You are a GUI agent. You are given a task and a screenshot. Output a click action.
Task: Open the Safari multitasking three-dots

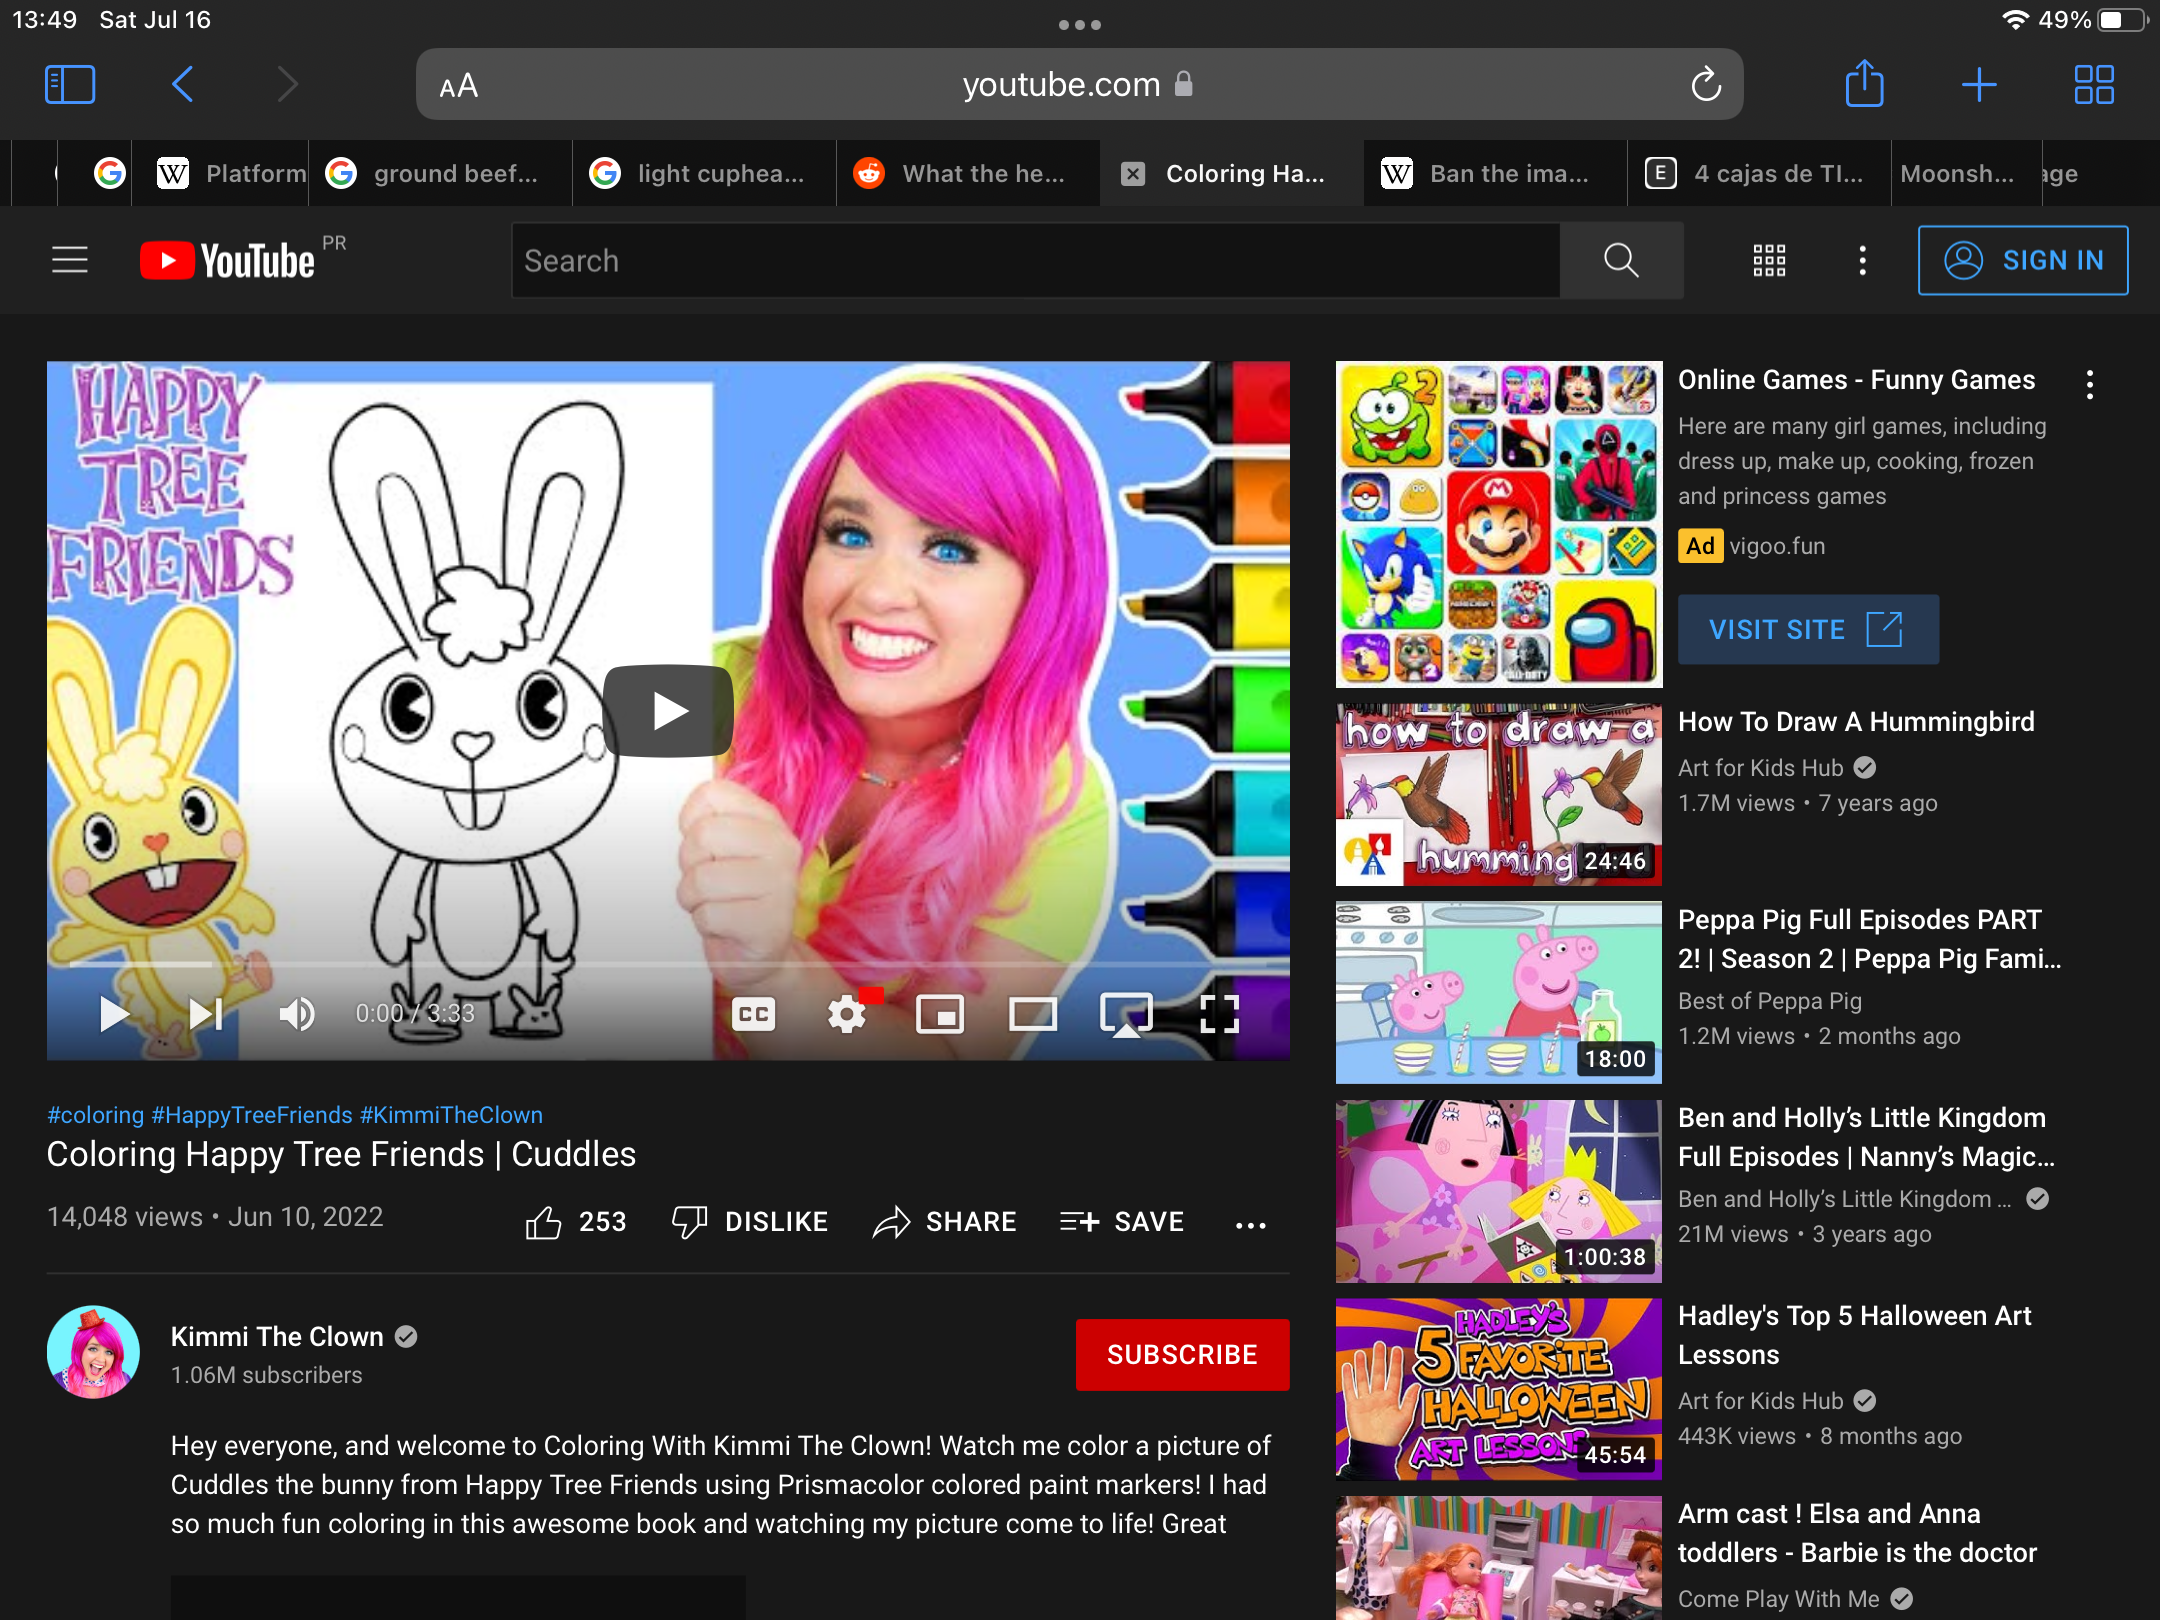tap(1080, 25)
